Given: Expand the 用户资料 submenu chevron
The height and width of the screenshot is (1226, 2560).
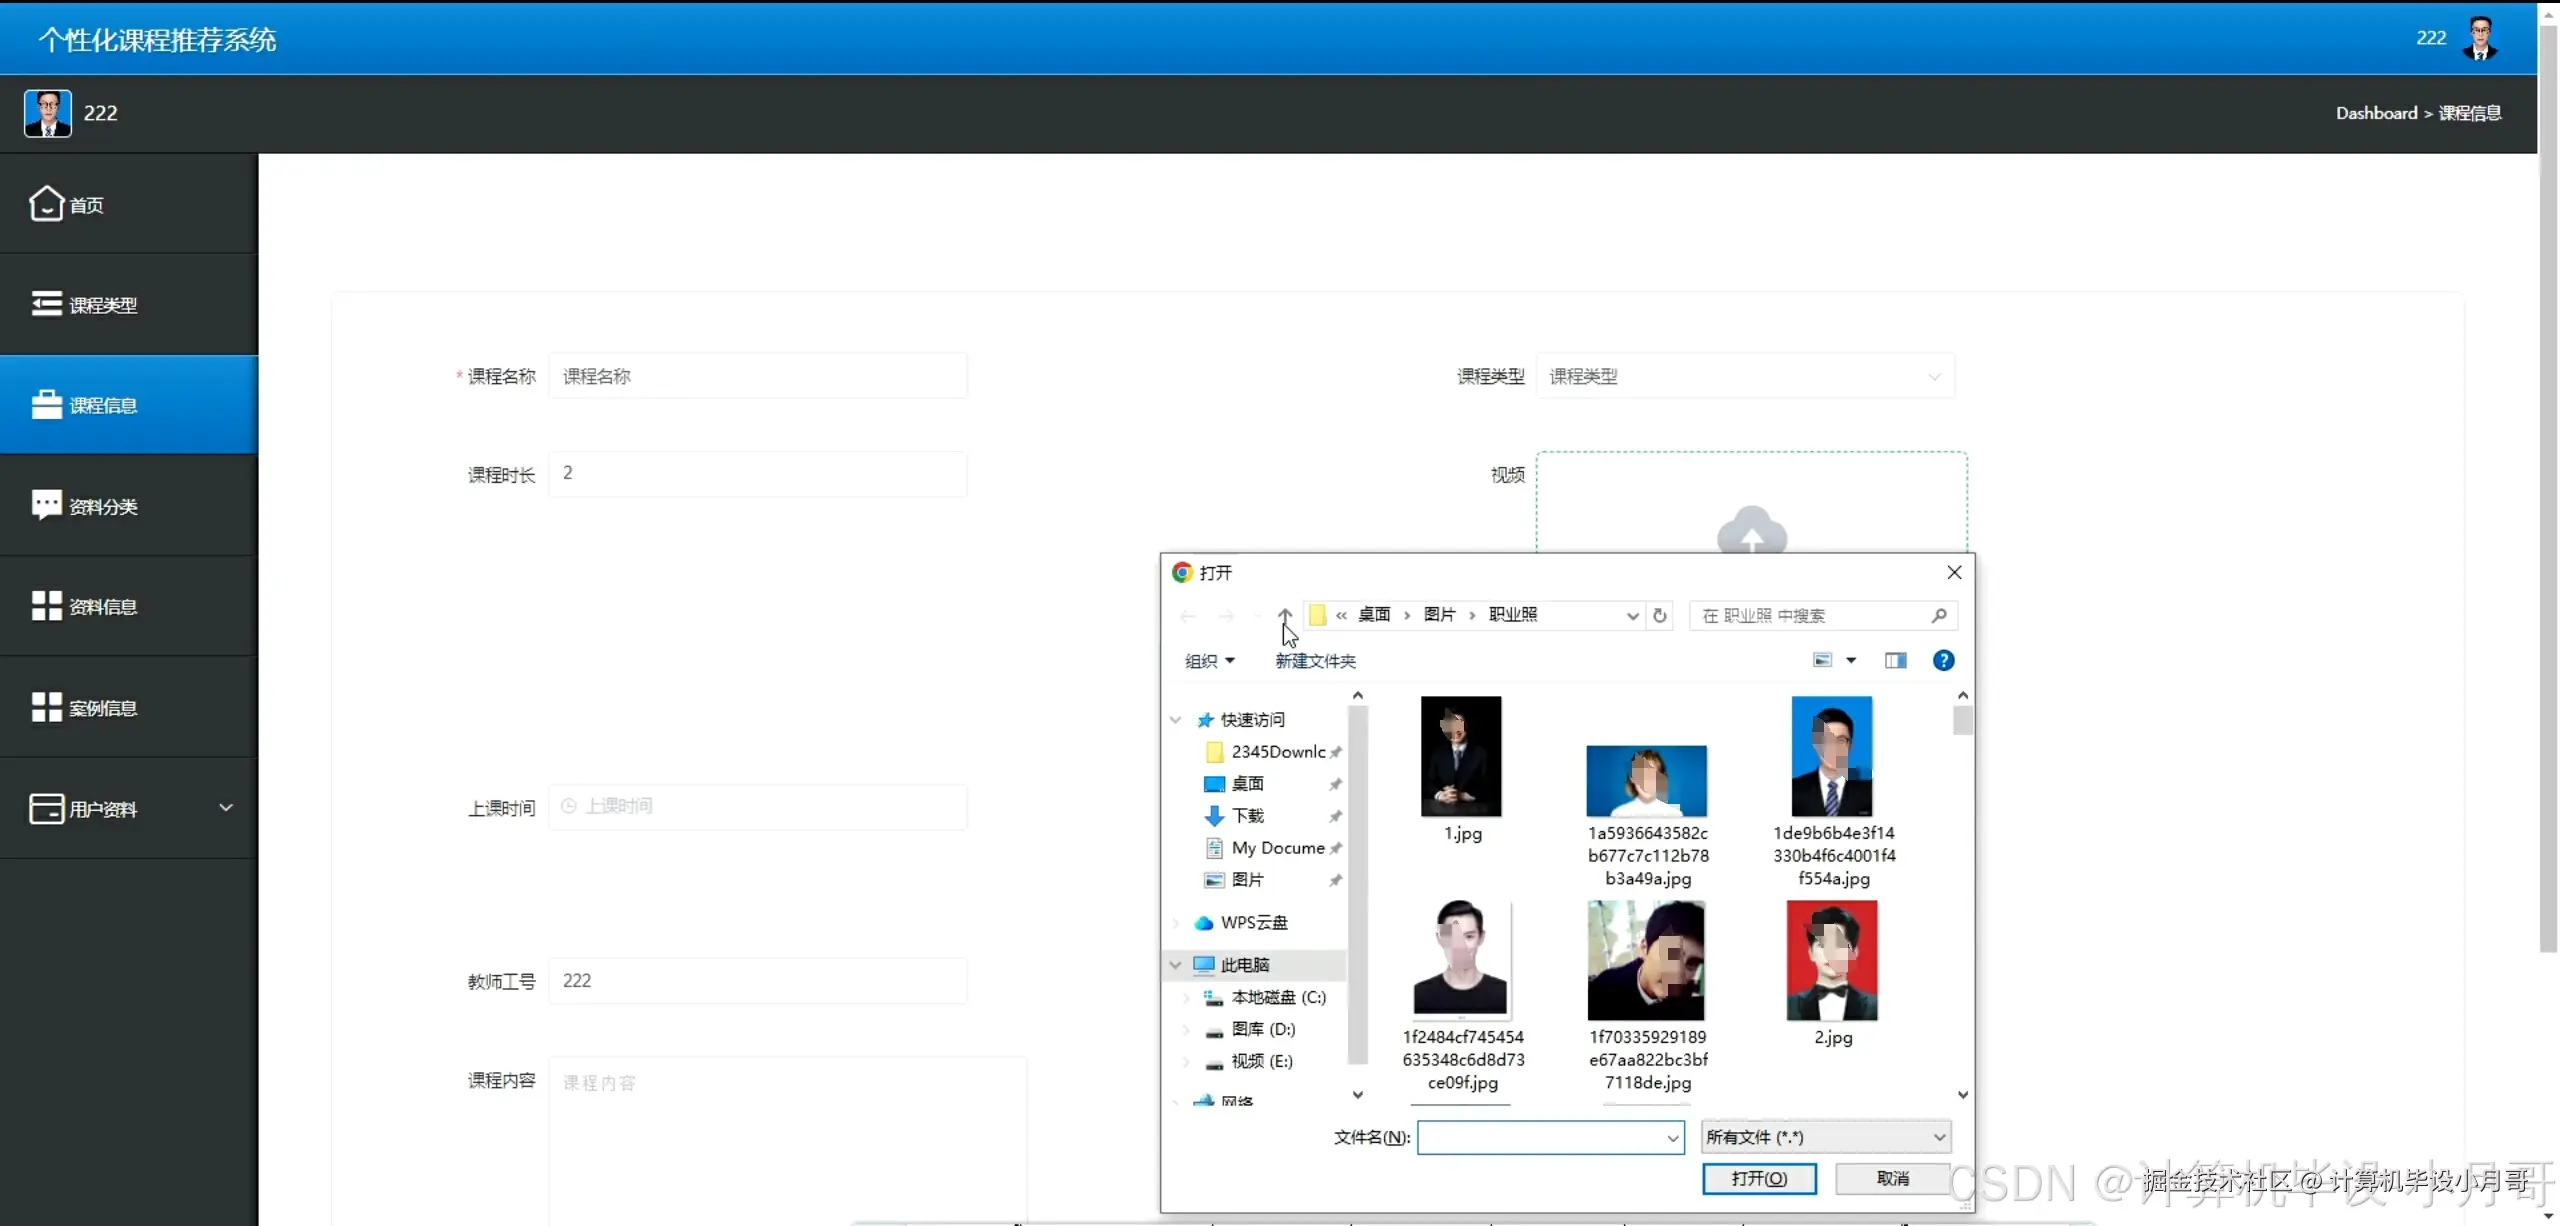Looking at the screenshot, I should [226, 808].
